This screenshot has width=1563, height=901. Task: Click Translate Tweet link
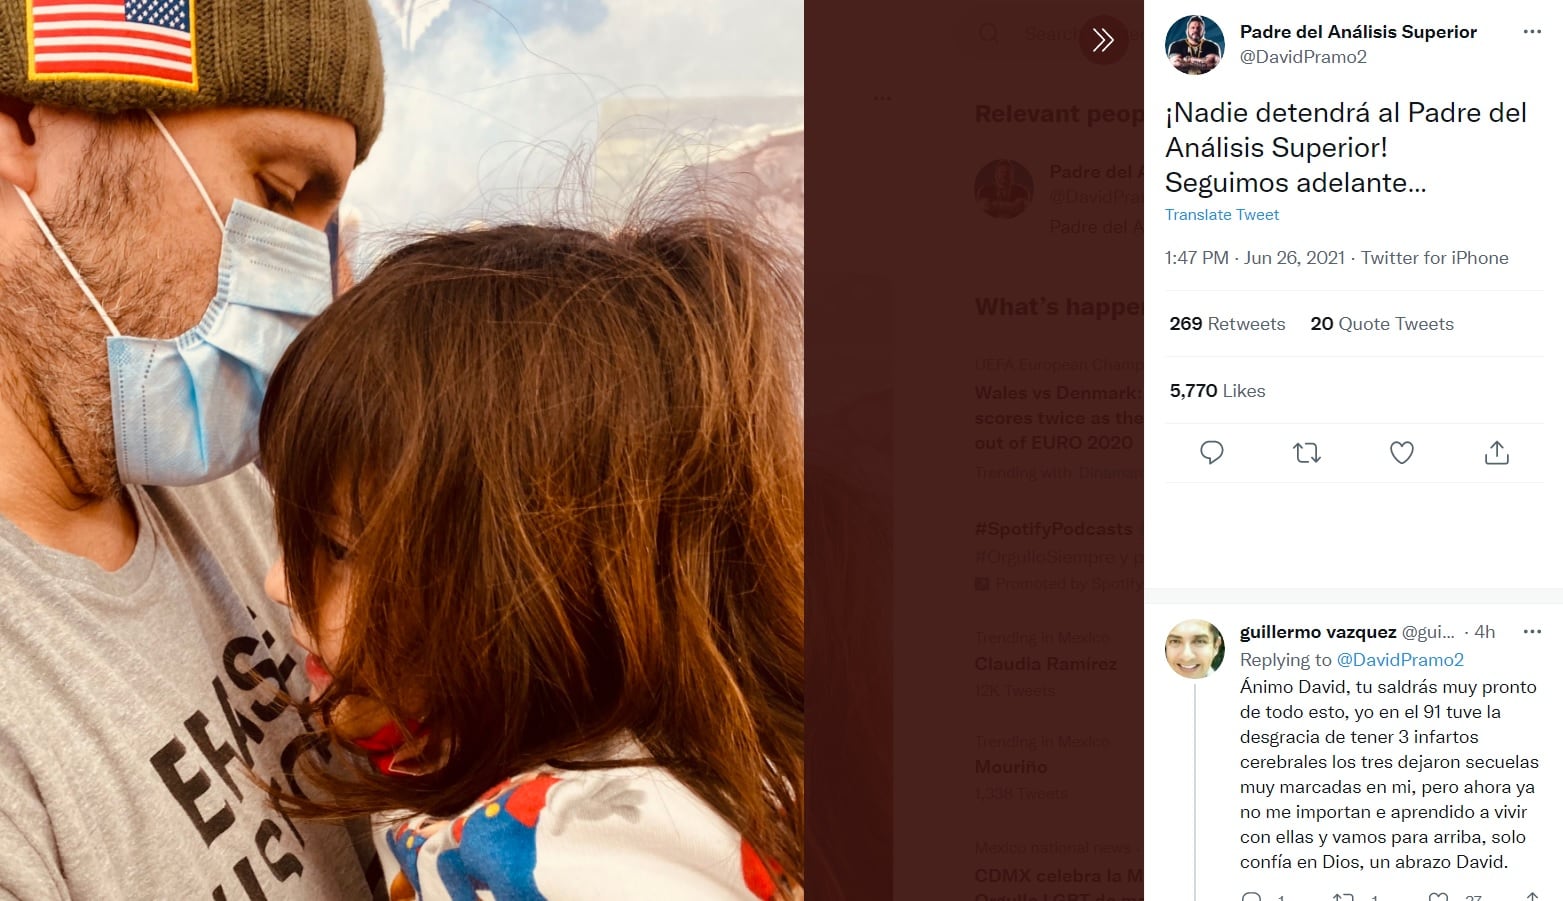pyautogui.click(x=1221, y=215)
